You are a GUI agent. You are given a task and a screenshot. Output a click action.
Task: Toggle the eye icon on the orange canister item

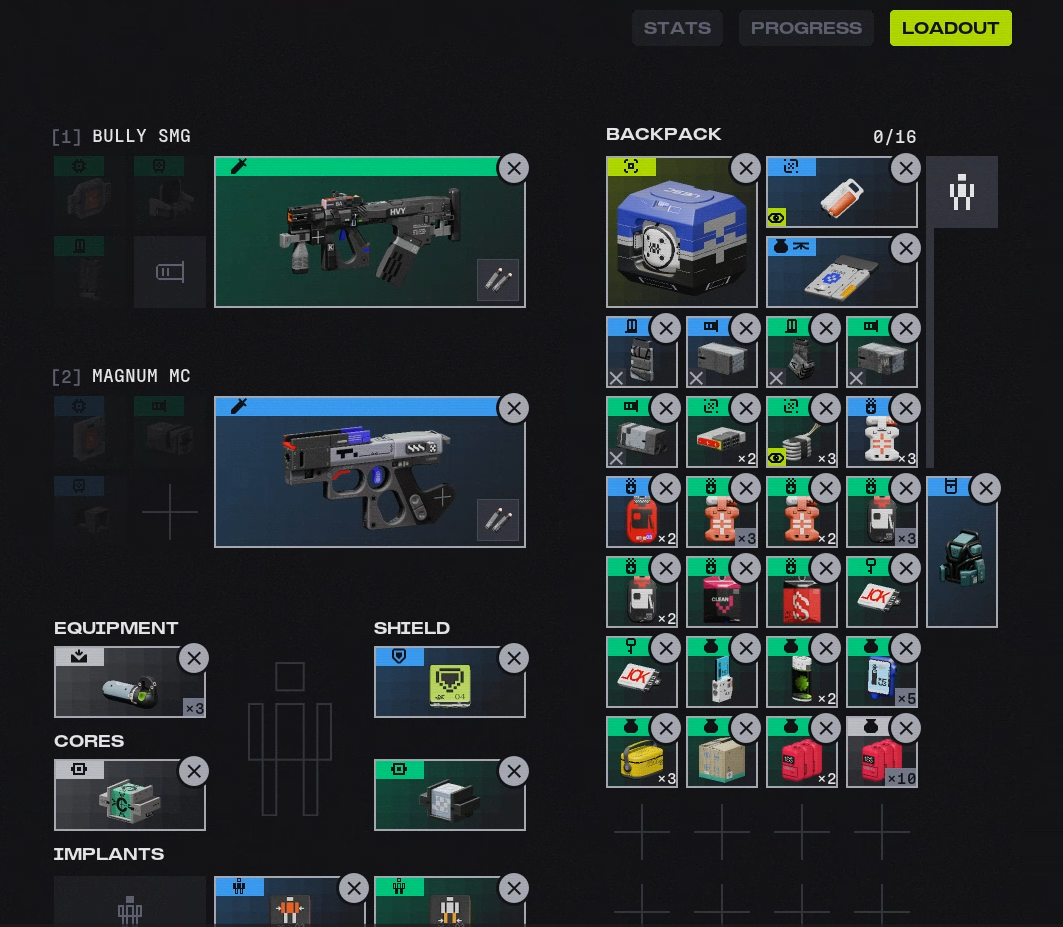(x=777, y=217)
